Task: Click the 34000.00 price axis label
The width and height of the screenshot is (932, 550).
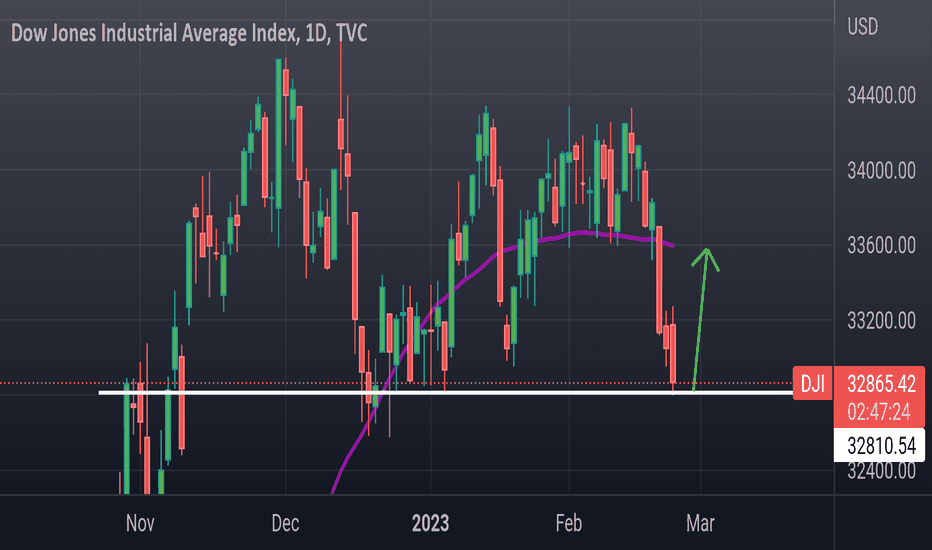Action: 881,171
